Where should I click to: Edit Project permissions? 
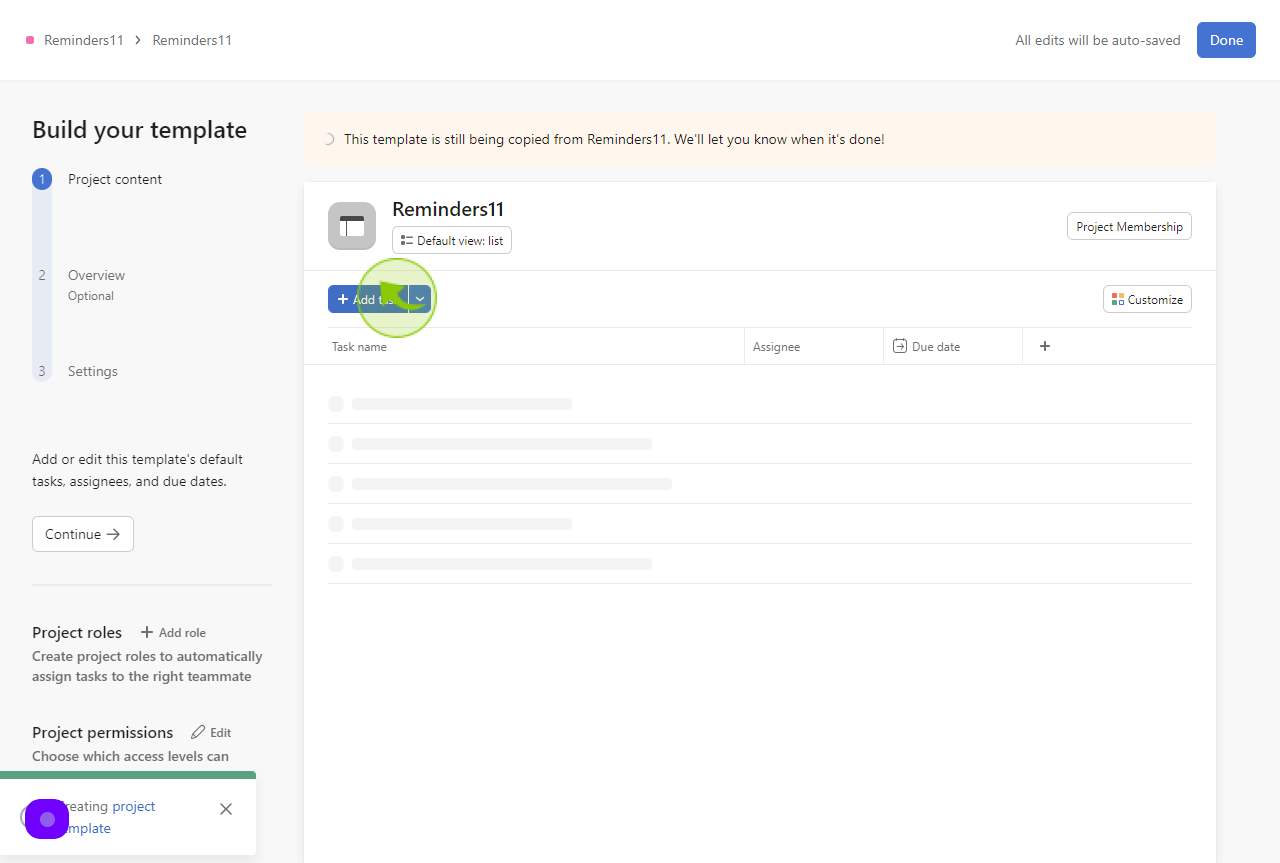[211, 732]
